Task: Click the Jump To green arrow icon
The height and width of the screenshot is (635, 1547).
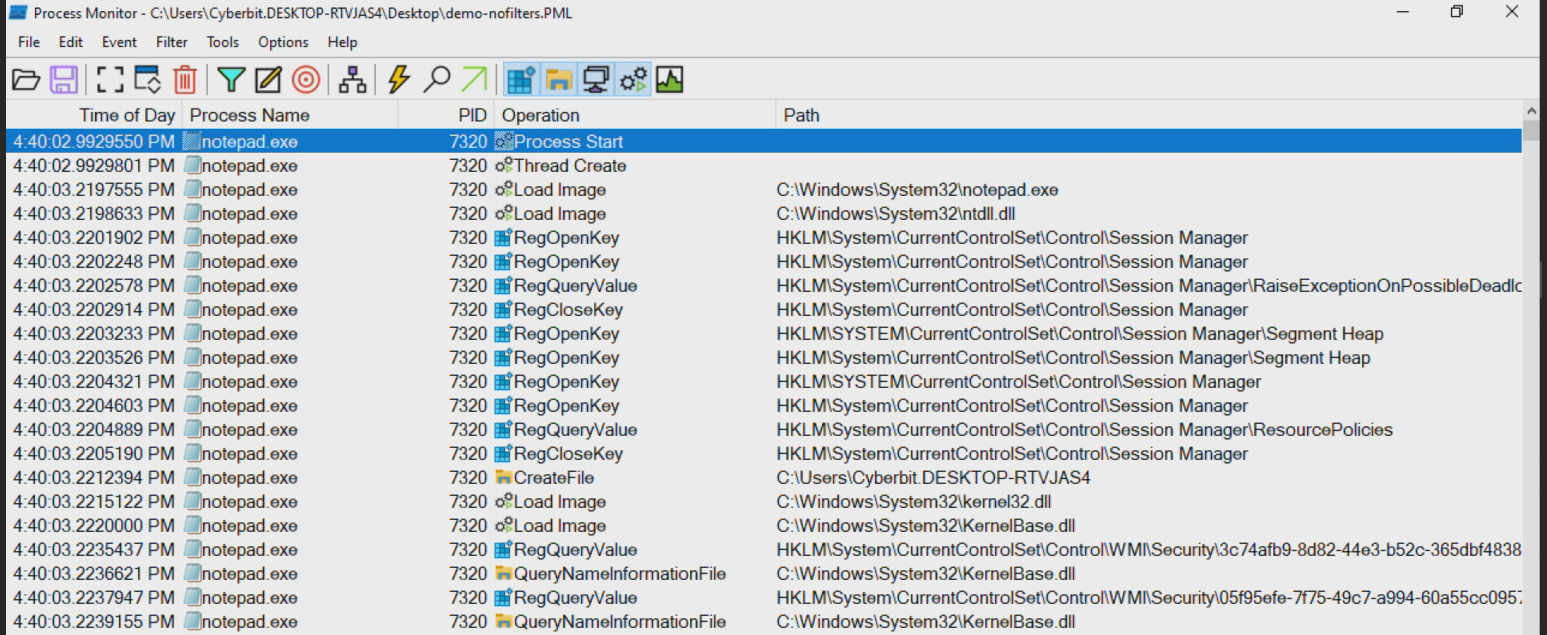Action: 474,80
